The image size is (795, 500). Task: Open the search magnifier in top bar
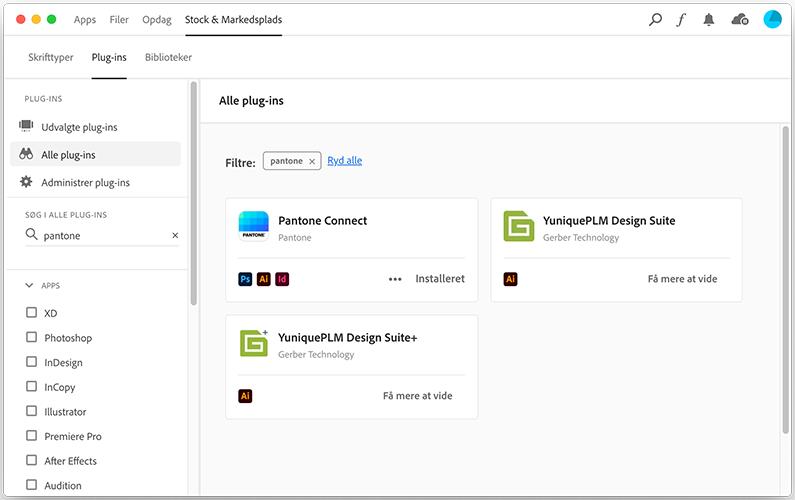click(655, 20)
